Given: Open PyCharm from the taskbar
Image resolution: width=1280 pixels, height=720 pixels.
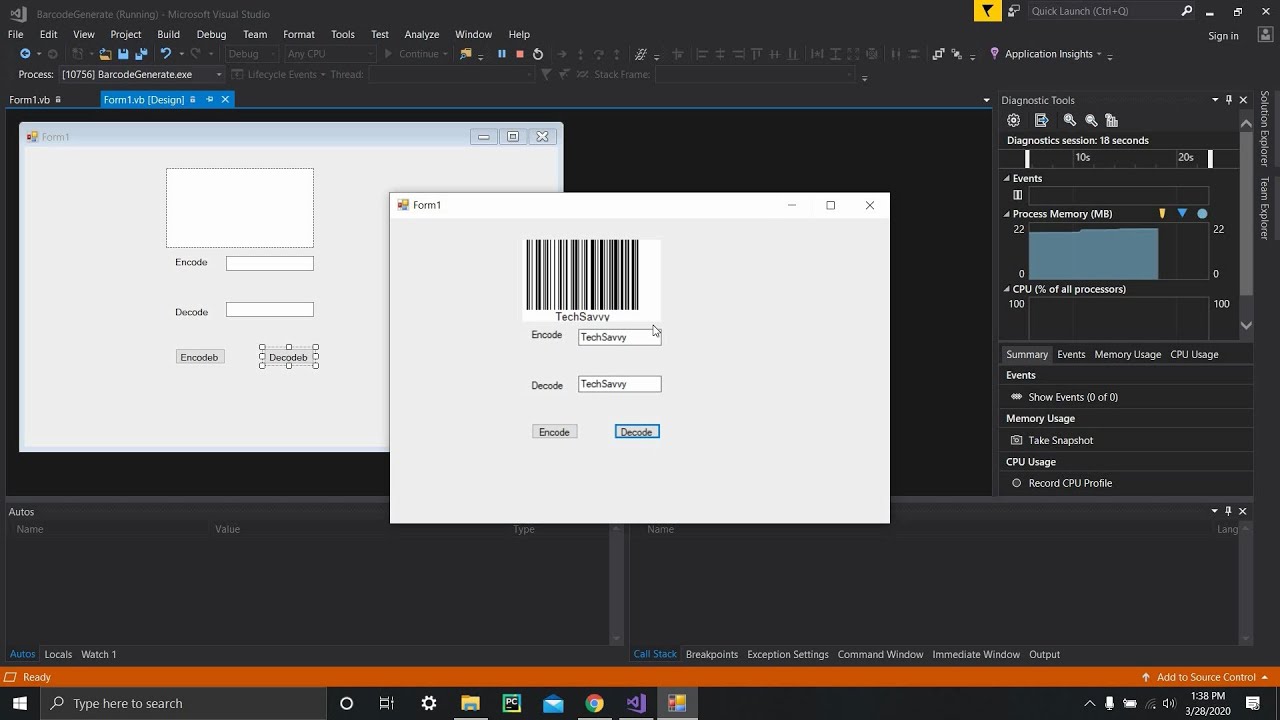Looking at the screenshot, I should (512, 703).
